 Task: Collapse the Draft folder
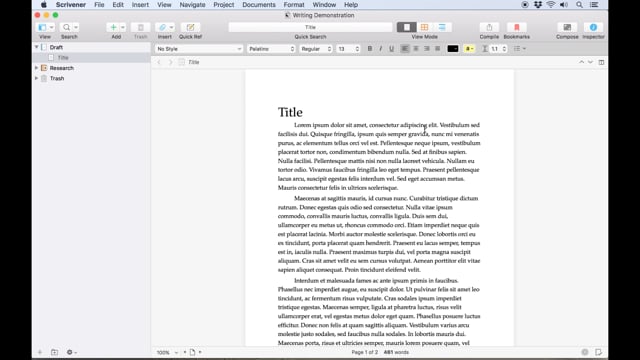click(37, 47)
